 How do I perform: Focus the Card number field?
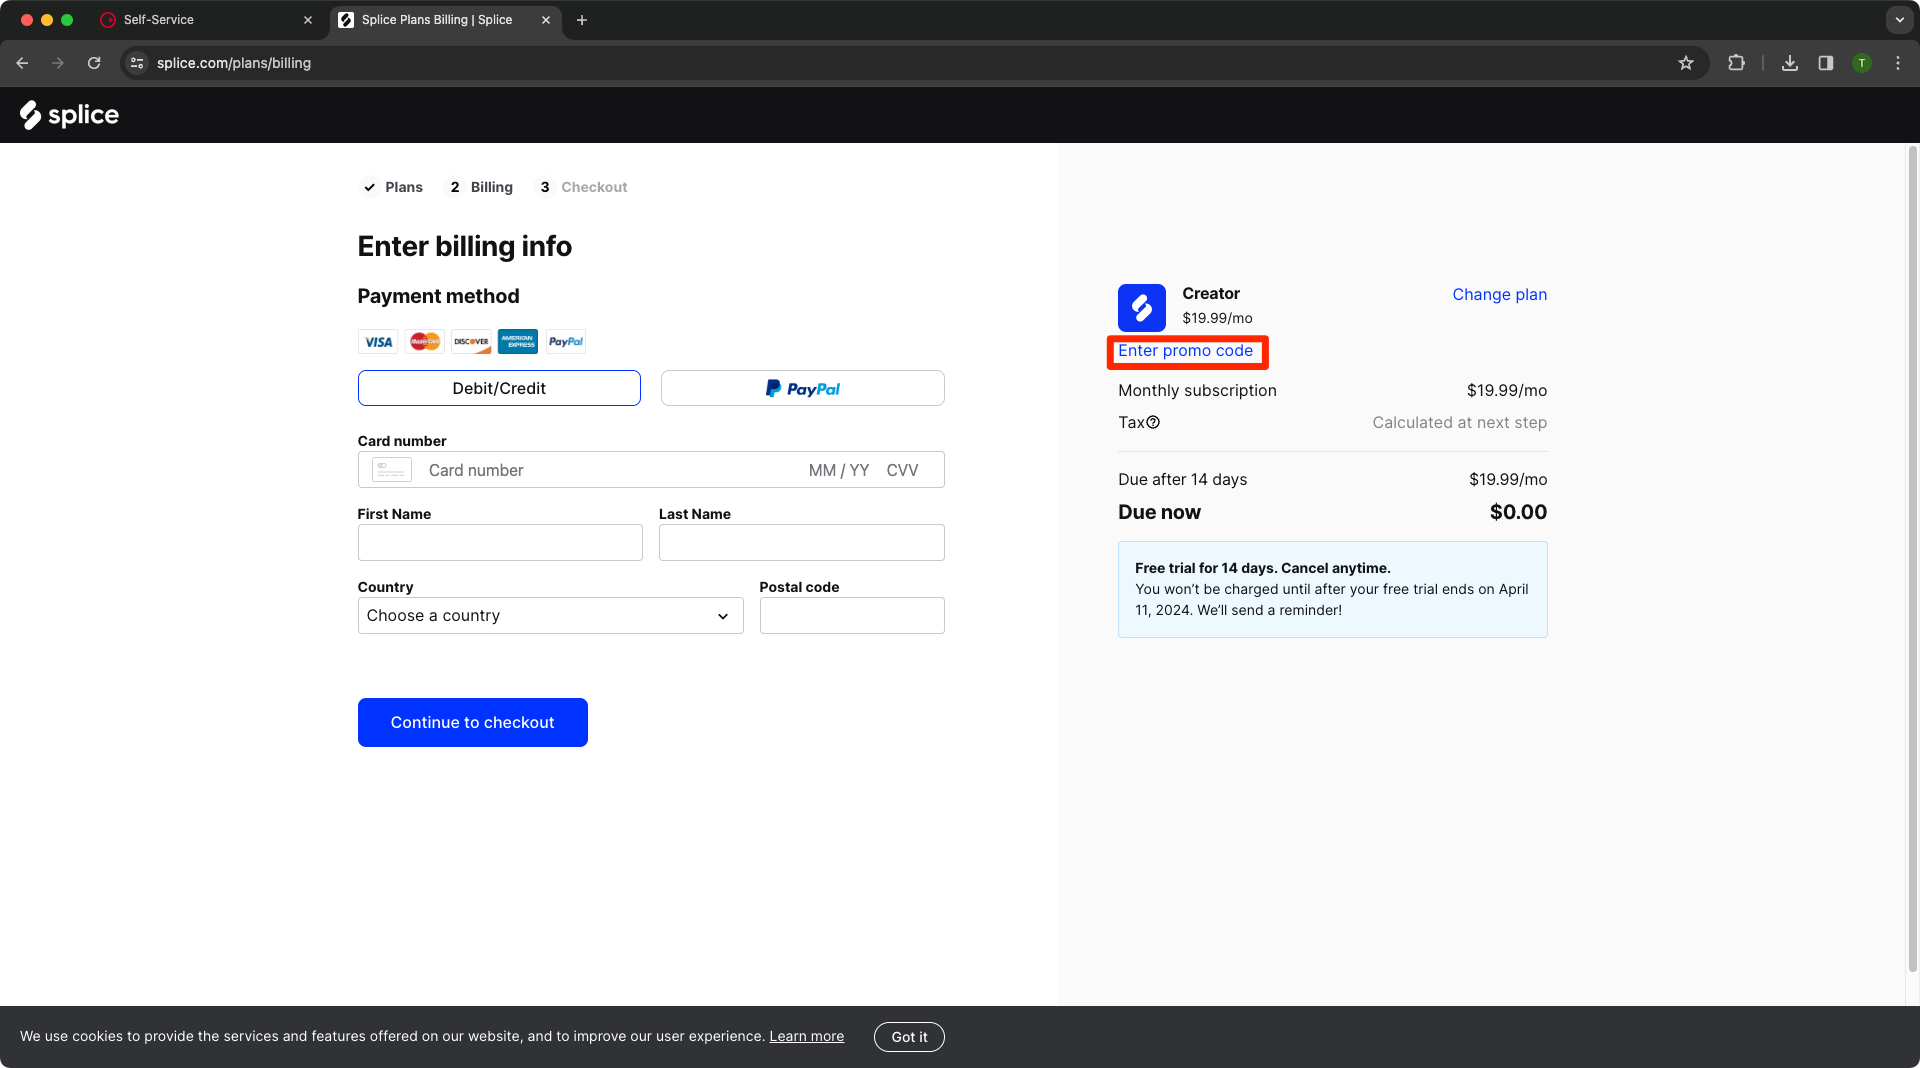pos(610,470)
